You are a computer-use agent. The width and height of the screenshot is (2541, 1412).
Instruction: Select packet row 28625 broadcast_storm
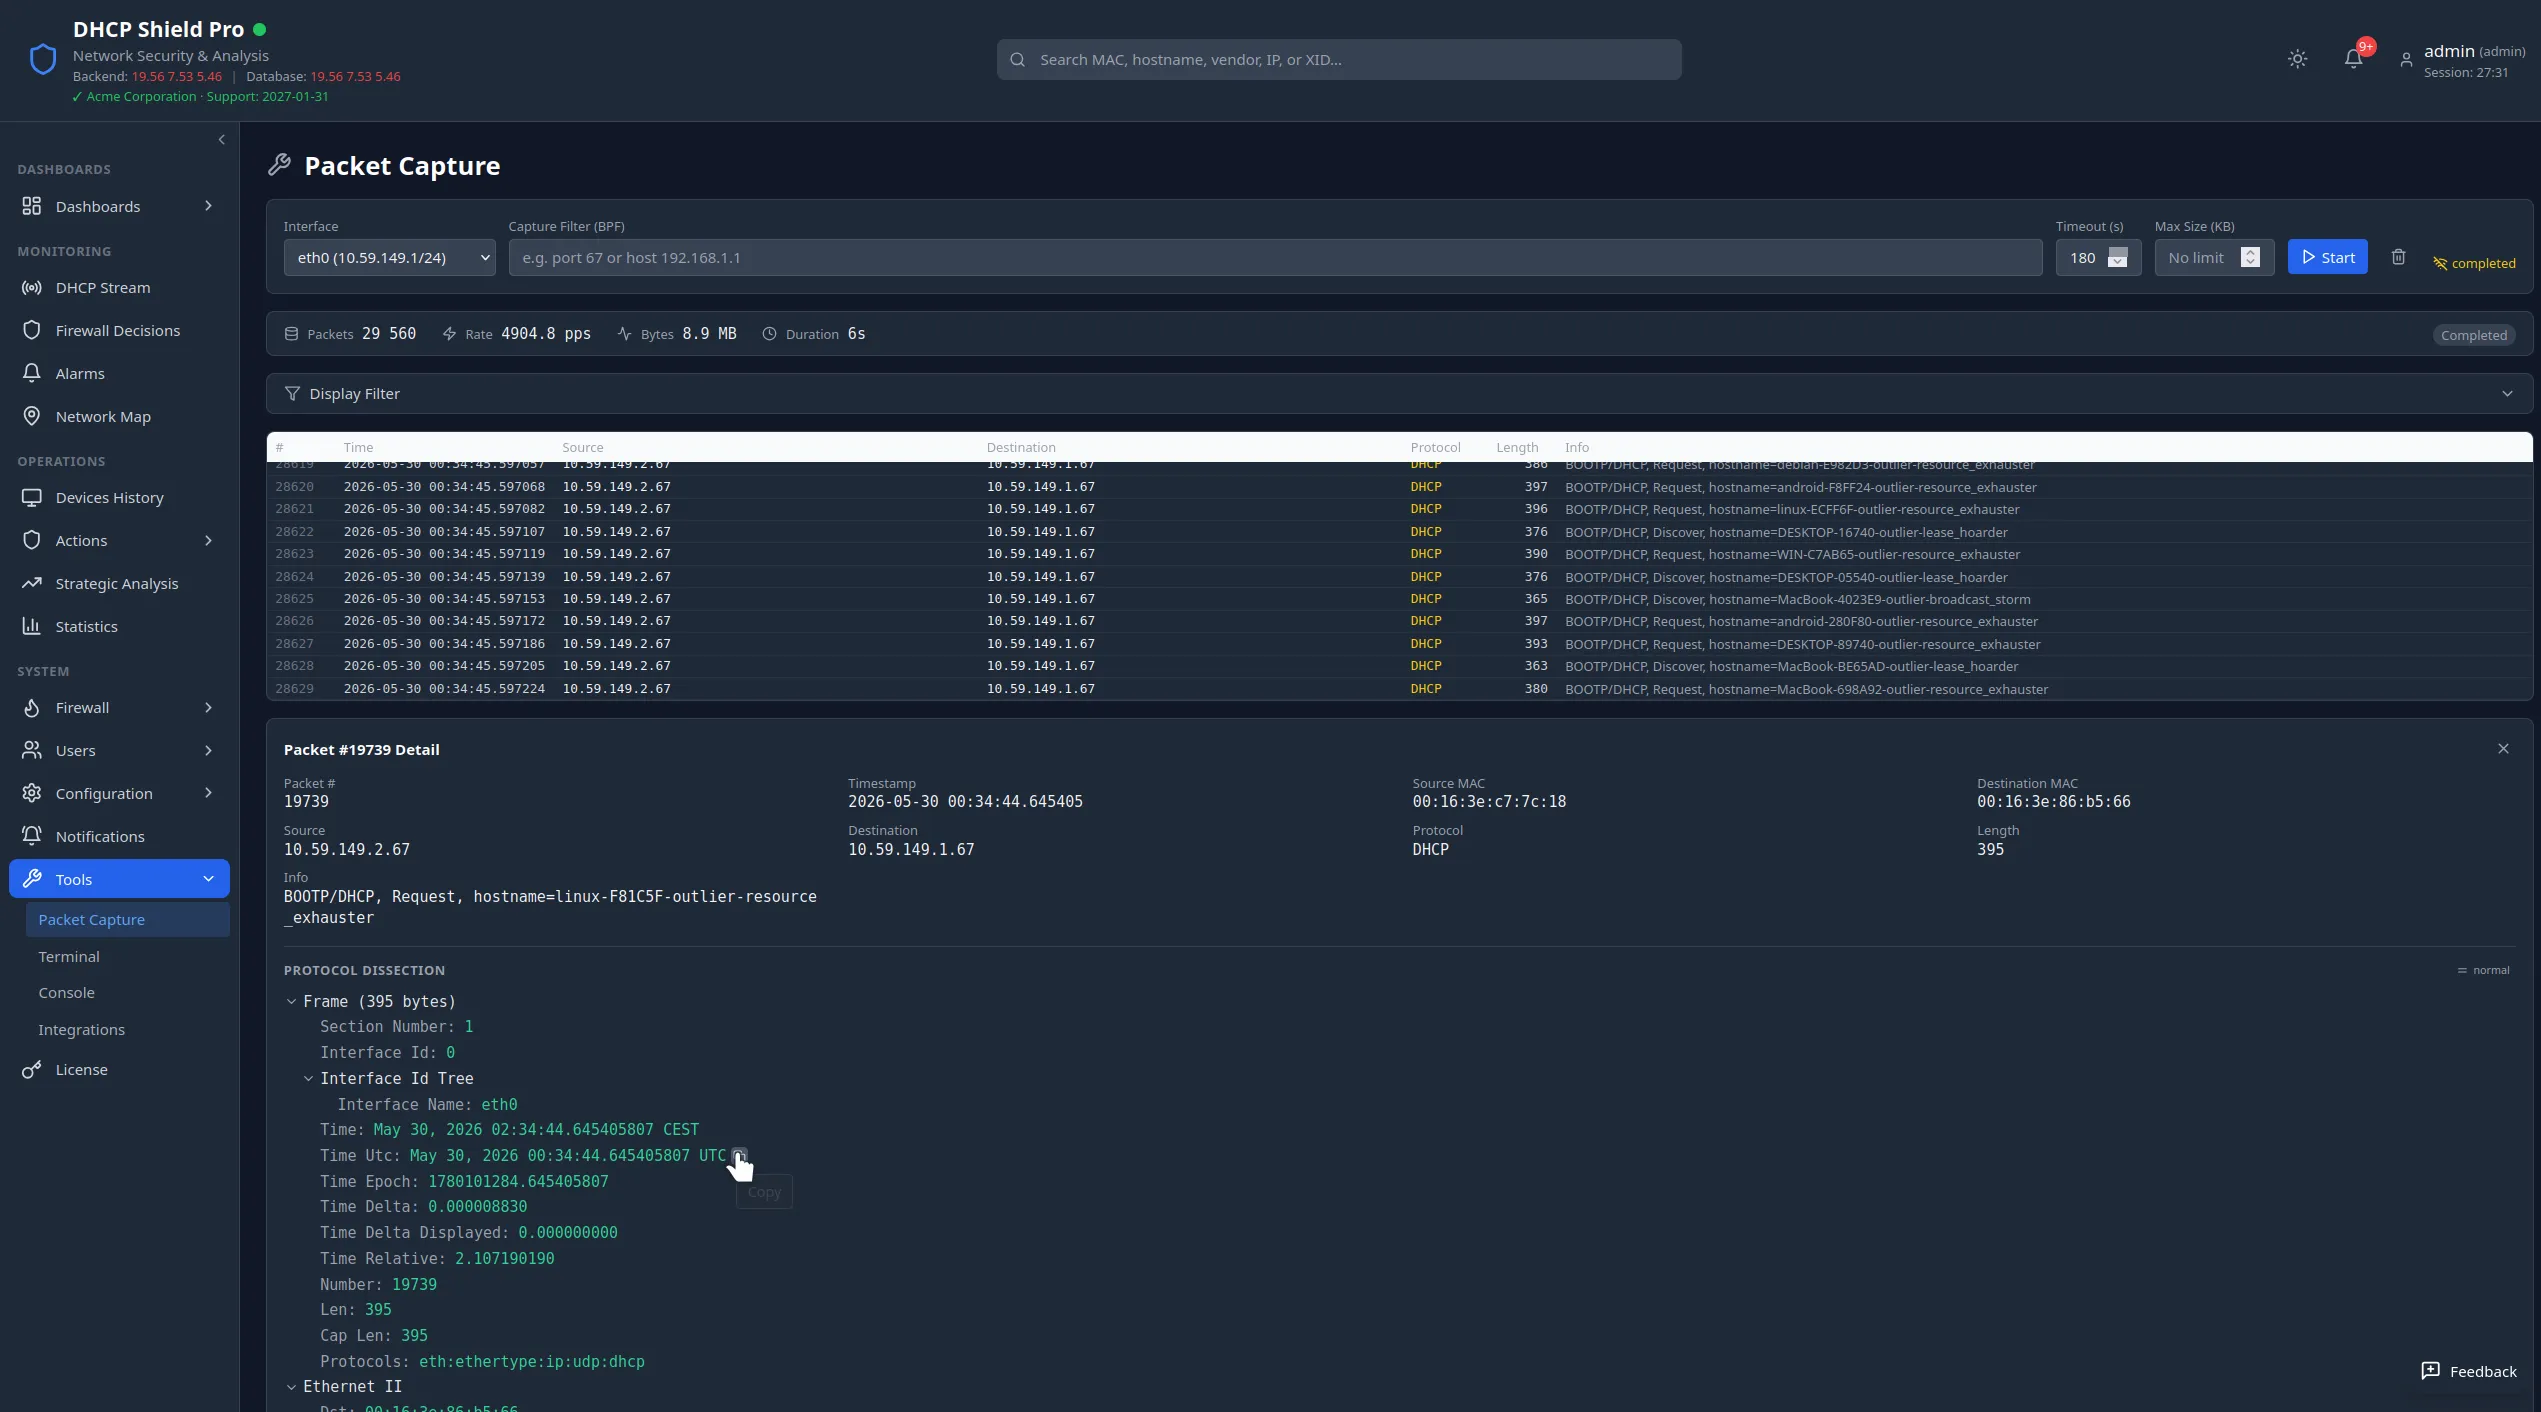point(1399,599)
